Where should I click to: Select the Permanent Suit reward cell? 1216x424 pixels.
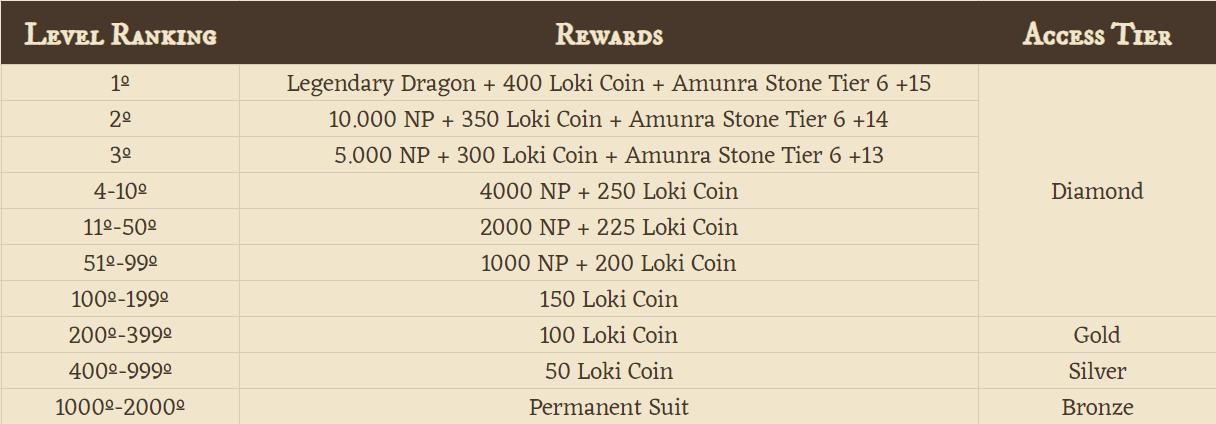coord(609,407)
